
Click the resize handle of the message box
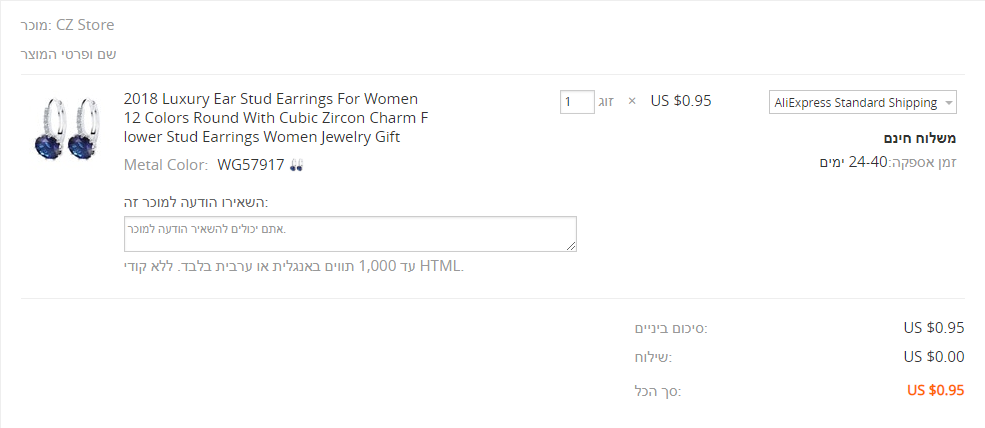click(571, 246)
